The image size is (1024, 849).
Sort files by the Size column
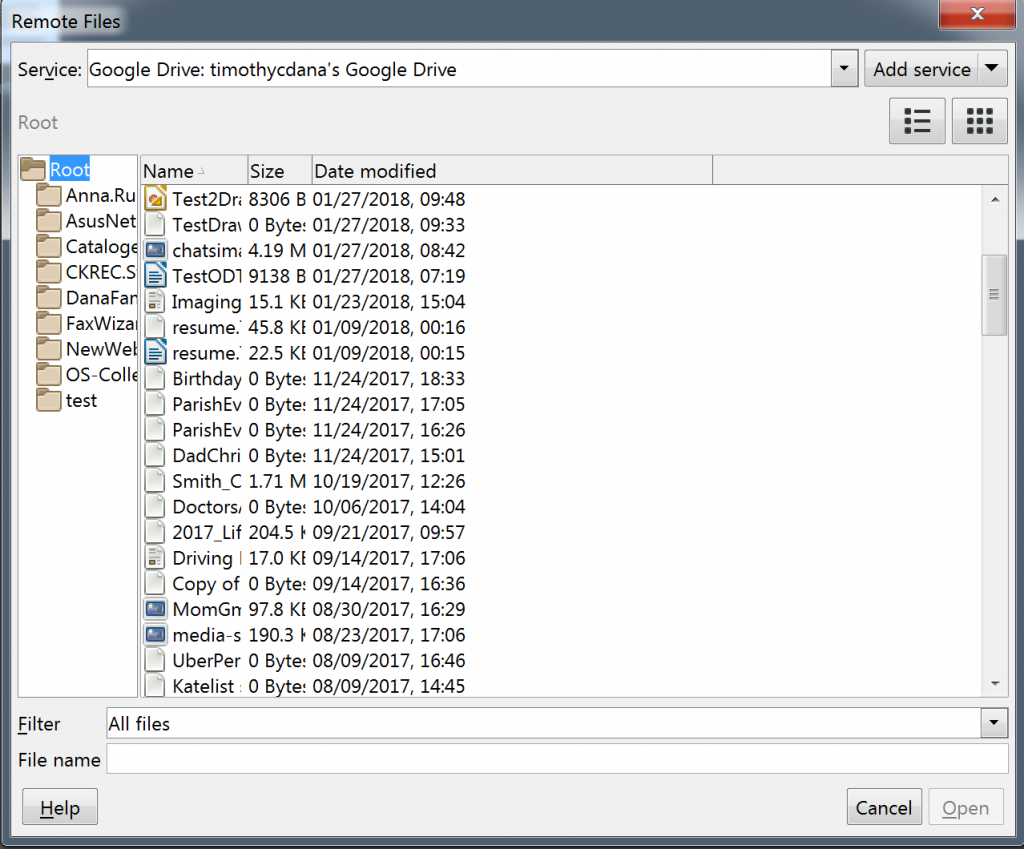click(x=279, y=170)
